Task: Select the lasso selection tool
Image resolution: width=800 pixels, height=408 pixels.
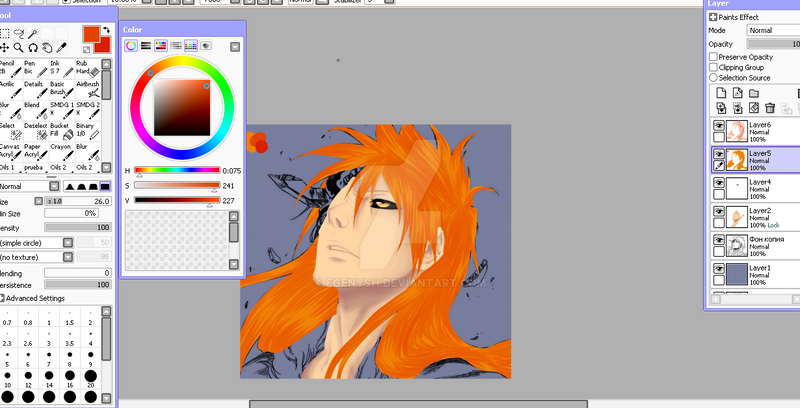Action: (x=19, y=34)
